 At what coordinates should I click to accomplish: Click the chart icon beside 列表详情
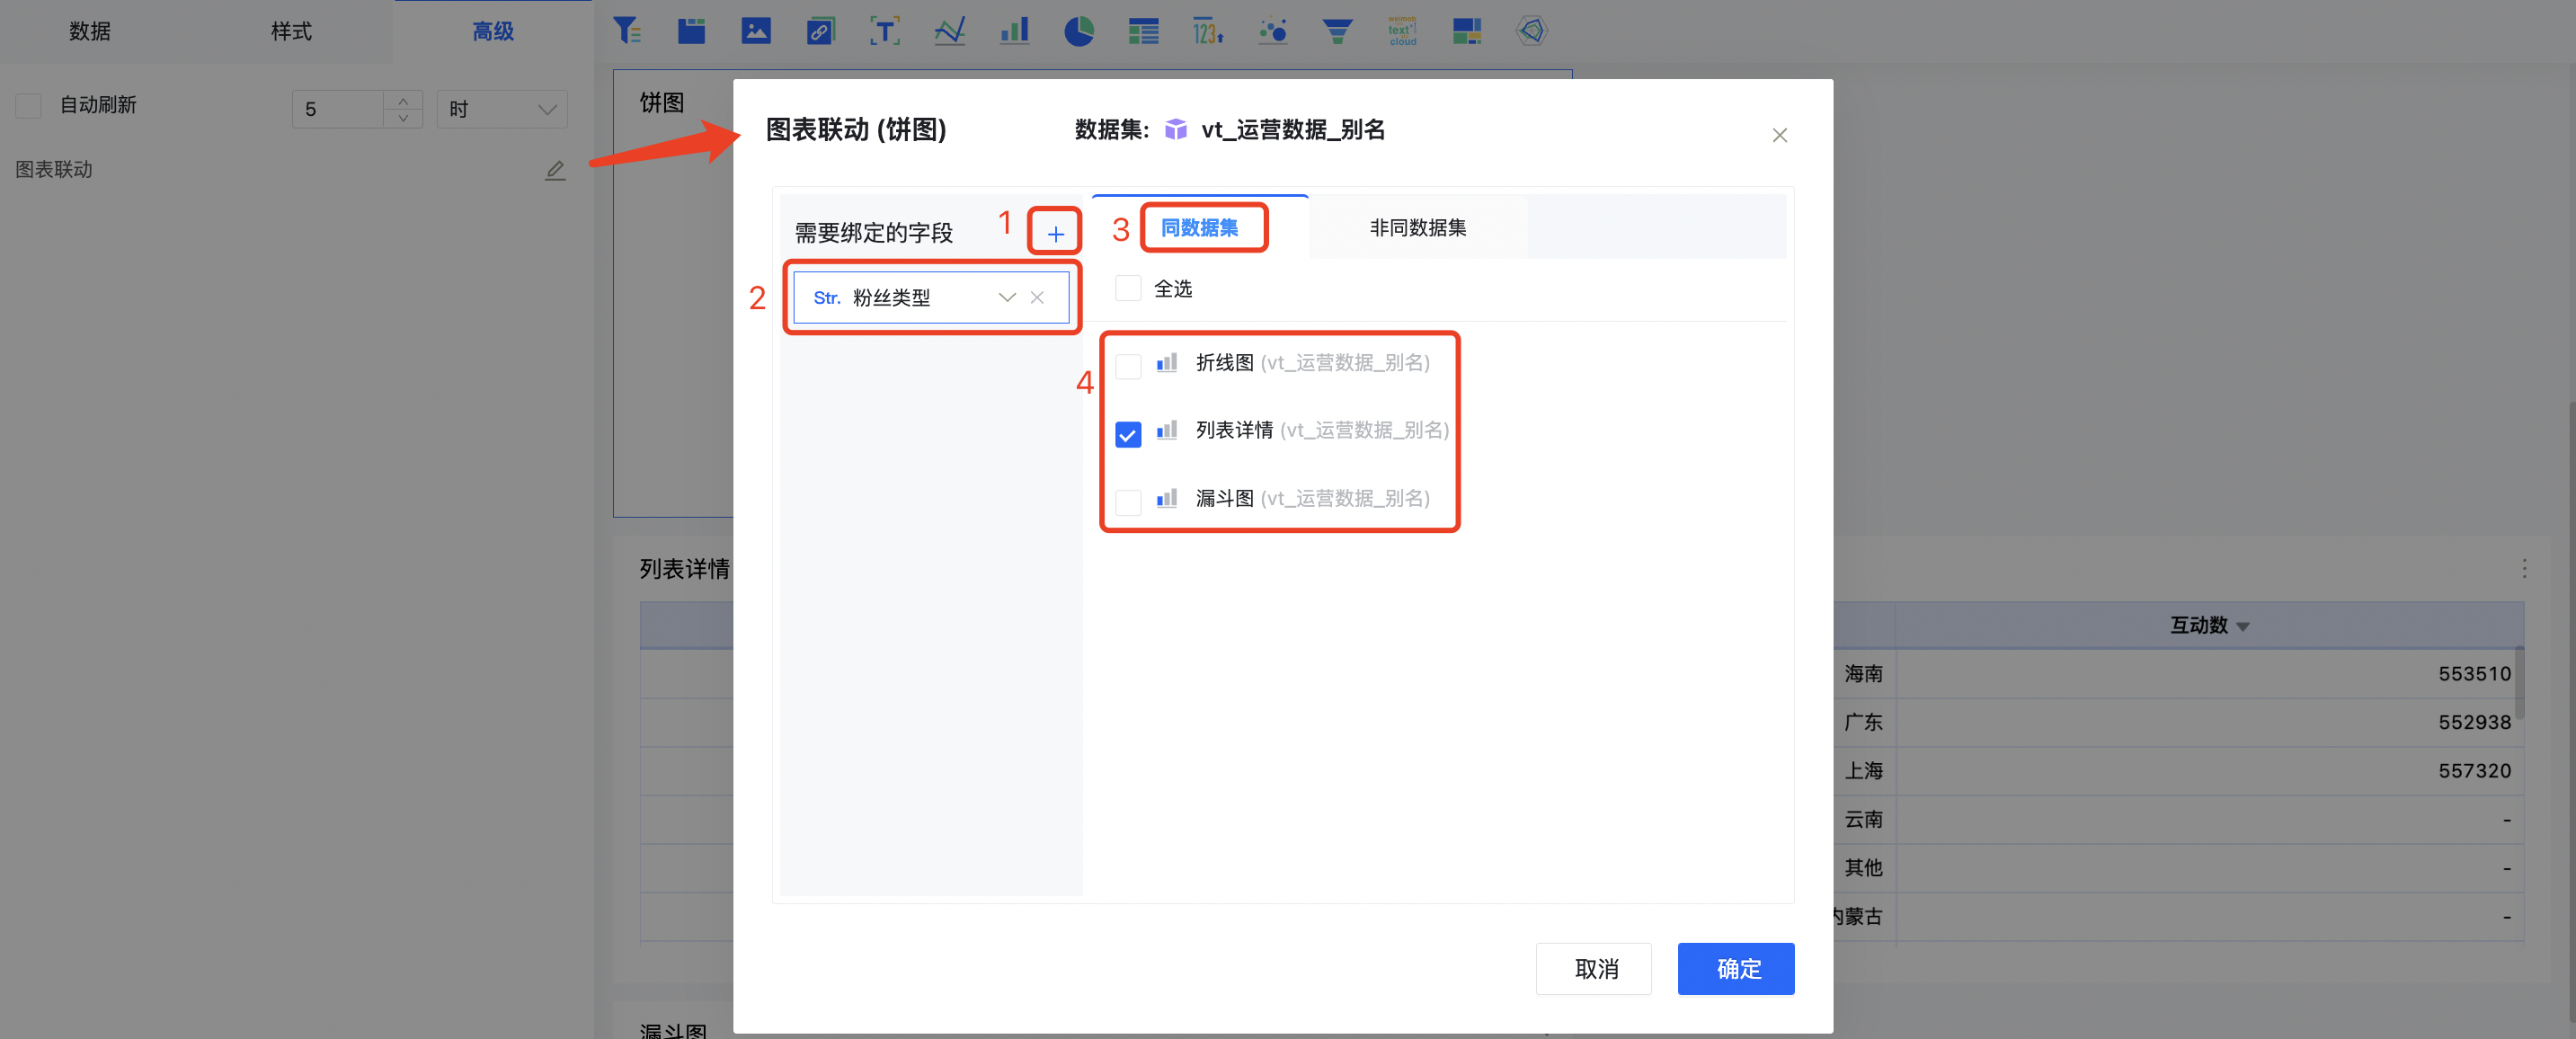[x=1166, y=430]
